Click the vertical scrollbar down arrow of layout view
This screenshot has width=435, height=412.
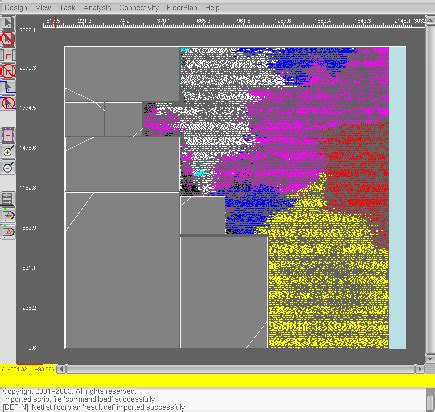point(429,358)
